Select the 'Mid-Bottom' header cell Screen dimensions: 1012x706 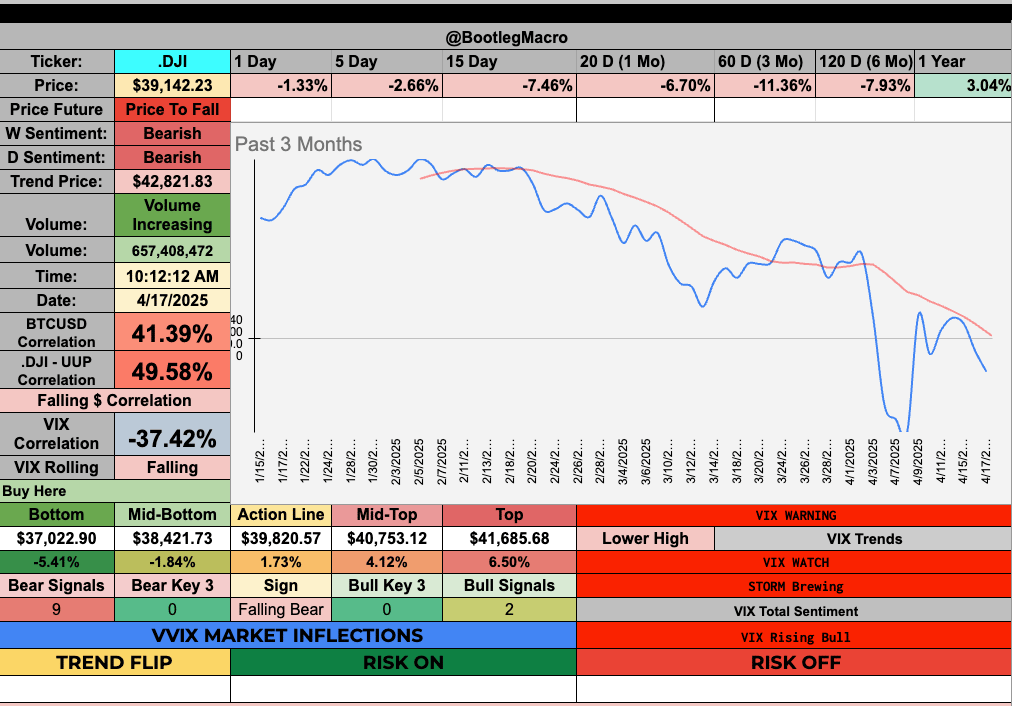[172, 514]
